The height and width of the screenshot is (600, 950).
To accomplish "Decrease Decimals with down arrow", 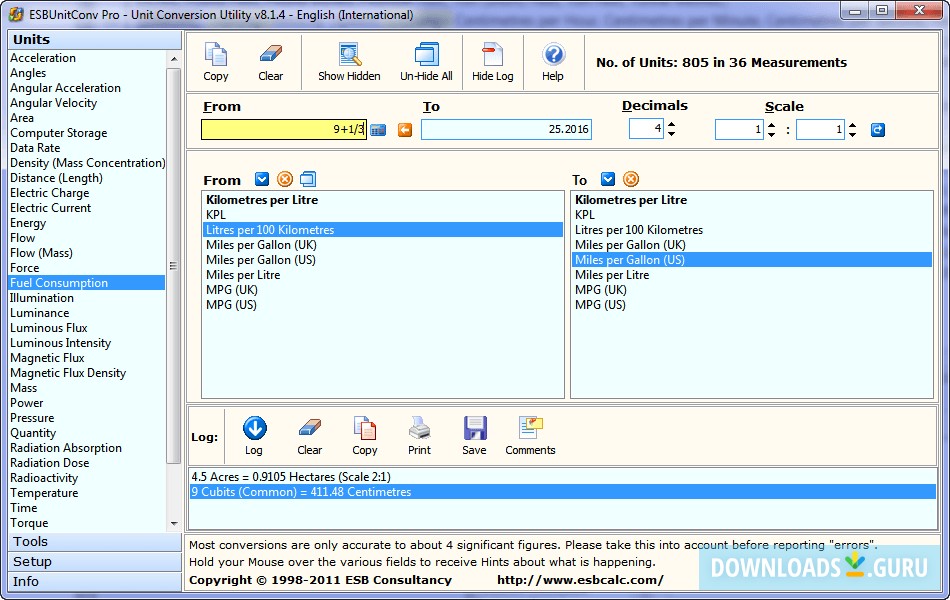I will click(x=671, y=134).
